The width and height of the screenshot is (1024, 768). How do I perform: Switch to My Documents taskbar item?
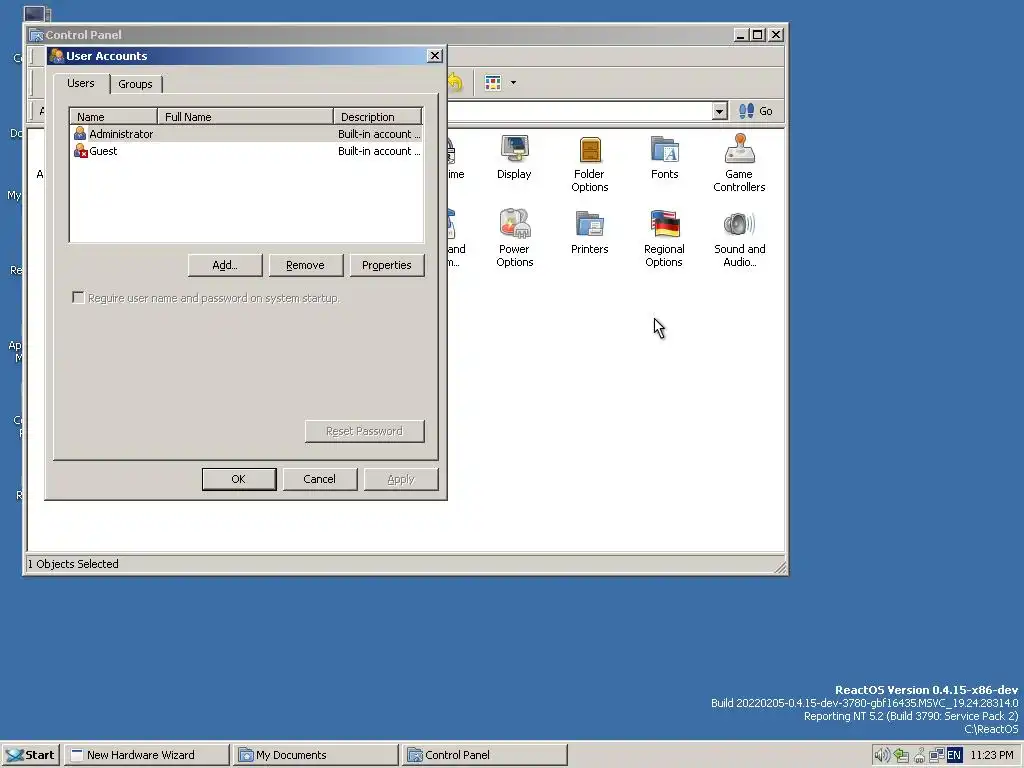coord(315,755)
